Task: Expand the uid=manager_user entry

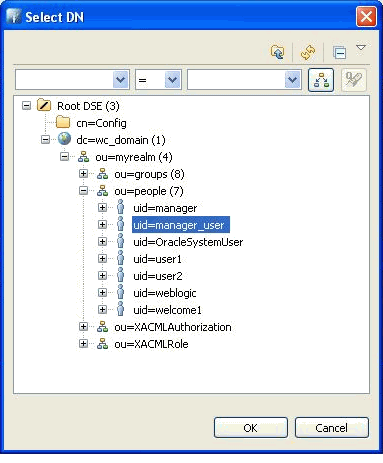Action: [102, 225]
